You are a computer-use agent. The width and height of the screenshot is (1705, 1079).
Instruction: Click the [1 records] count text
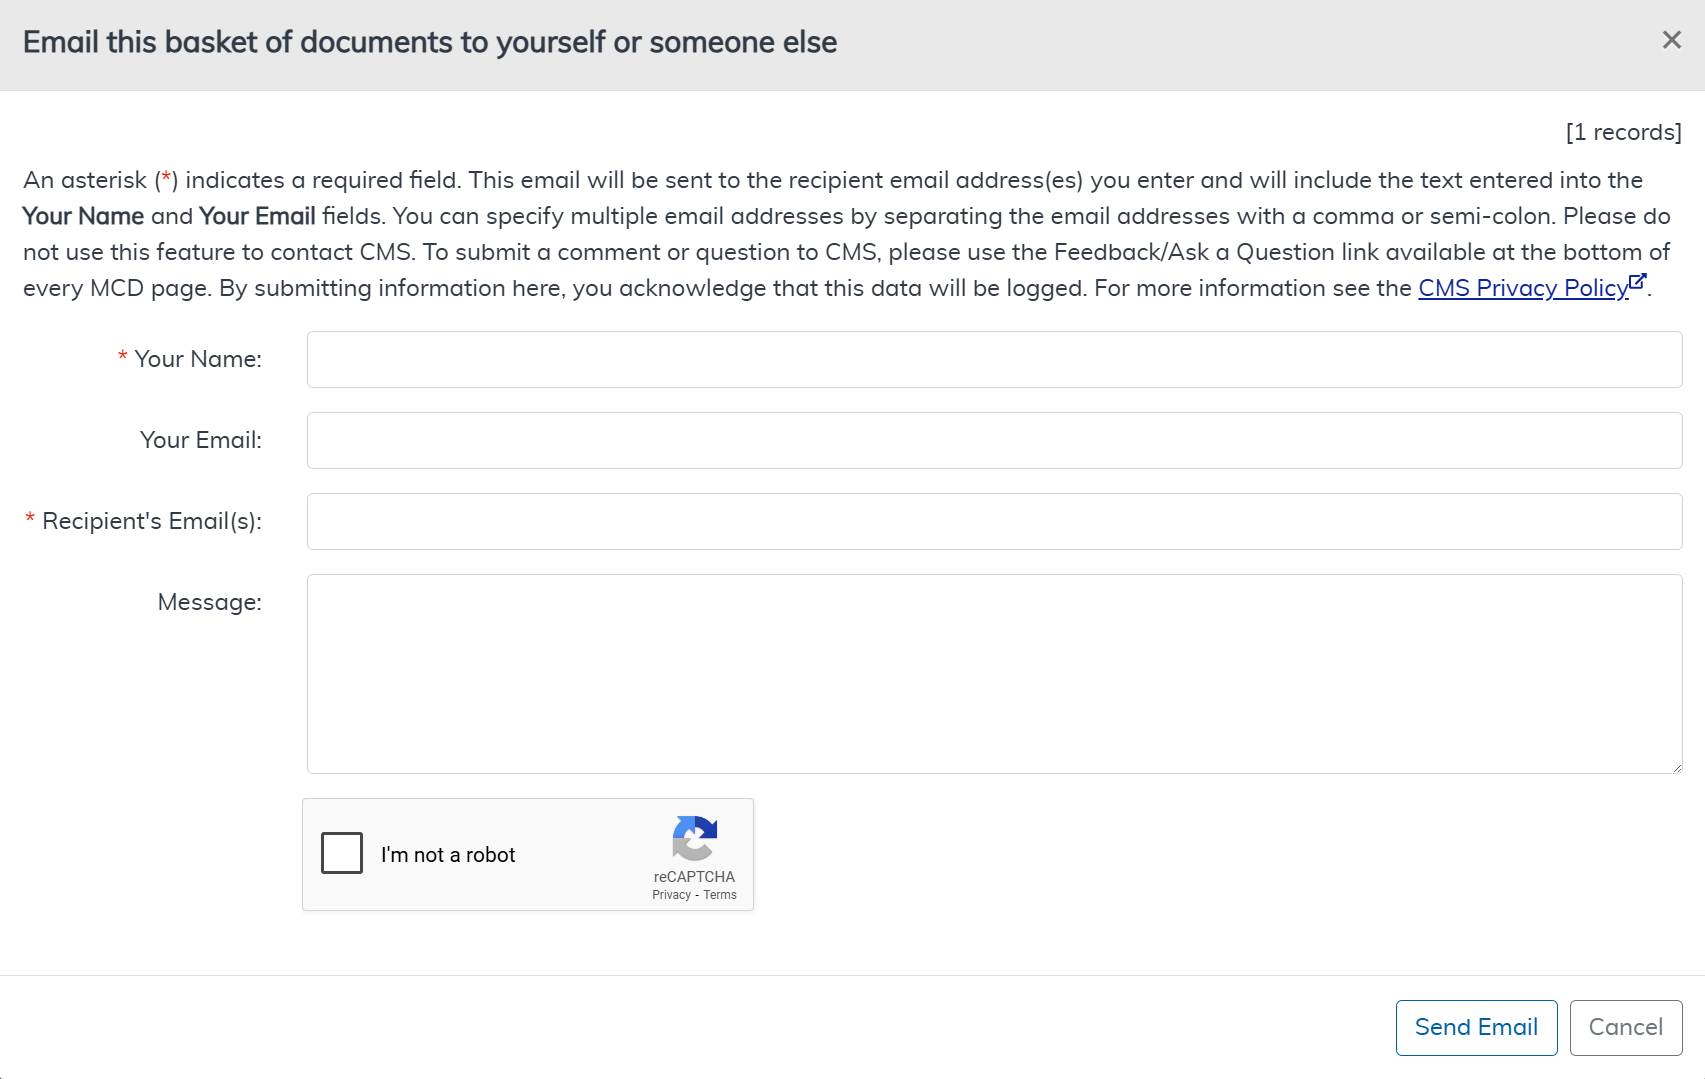click(1623, 133)
